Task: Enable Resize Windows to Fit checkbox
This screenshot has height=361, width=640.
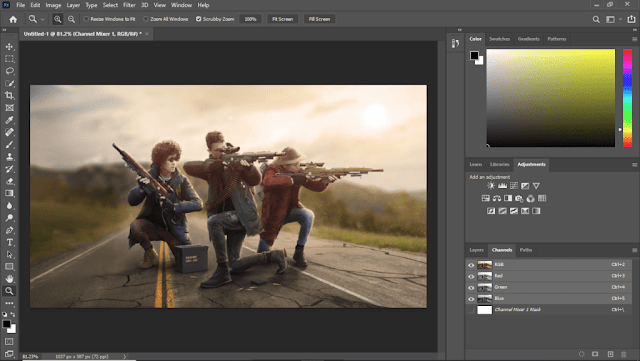Action: pos(86,19)
